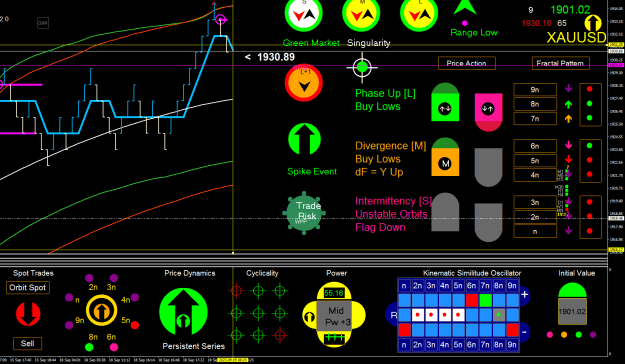The width and height of the screenshot is (625, 364).
Task: Click the orange up arrow beside 7n
Action: coord(568,118)
